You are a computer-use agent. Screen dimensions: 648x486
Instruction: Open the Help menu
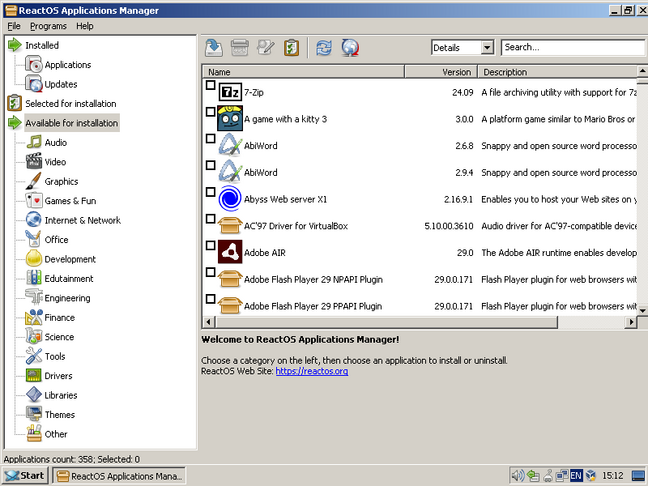pyautogui.click(x=85, y=26)
